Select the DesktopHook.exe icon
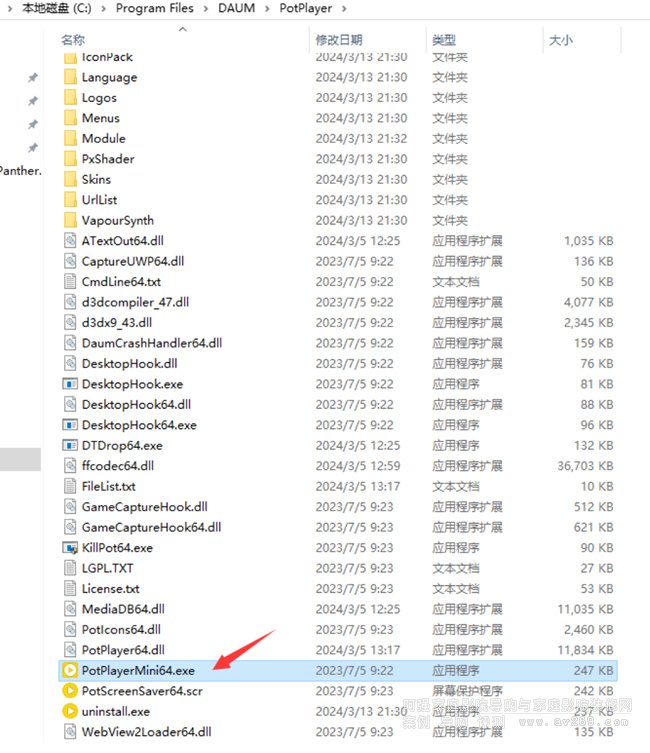Viewport: 650px width, 753px height. point(70,384)
